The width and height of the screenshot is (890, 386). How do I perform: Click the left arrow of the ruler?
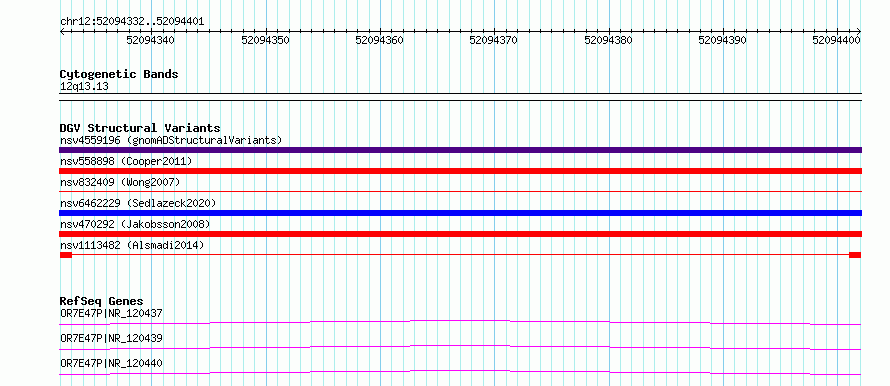[62, 32]
